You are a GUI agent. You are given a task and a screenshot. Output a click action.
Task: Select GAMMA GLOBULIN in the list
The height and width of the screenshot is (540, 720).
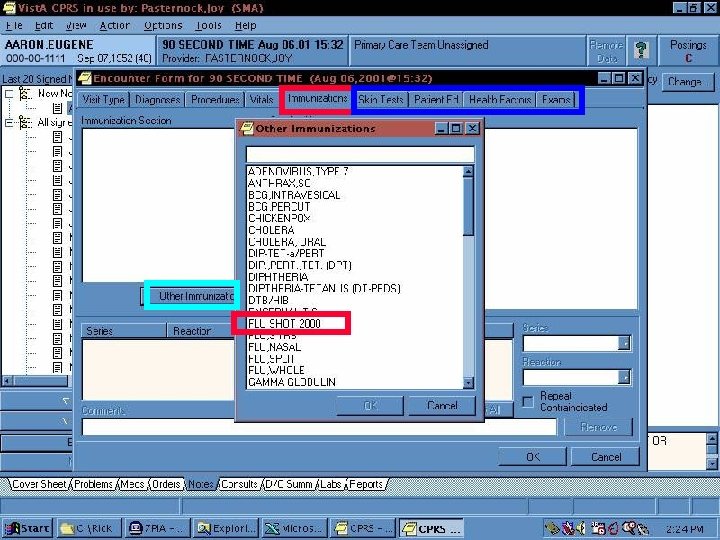point(292,382)
